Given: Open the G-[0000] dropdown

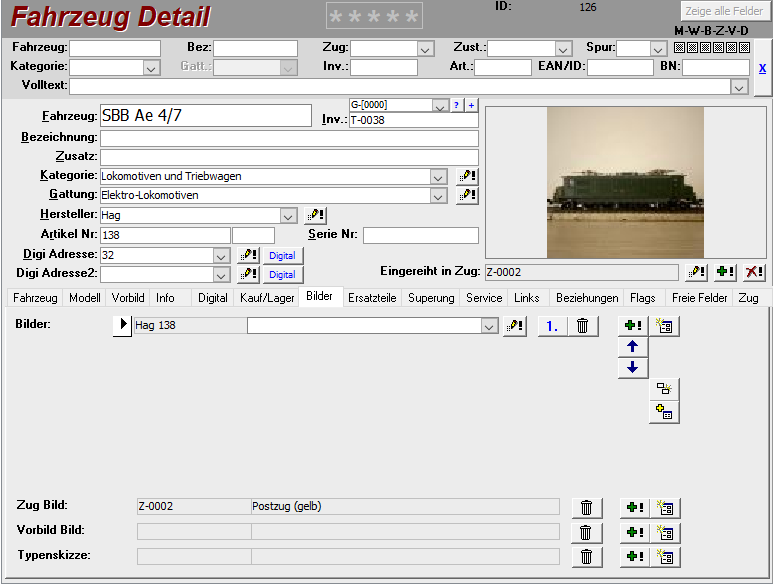Looking at the screenshot, I should coord(440,105).
